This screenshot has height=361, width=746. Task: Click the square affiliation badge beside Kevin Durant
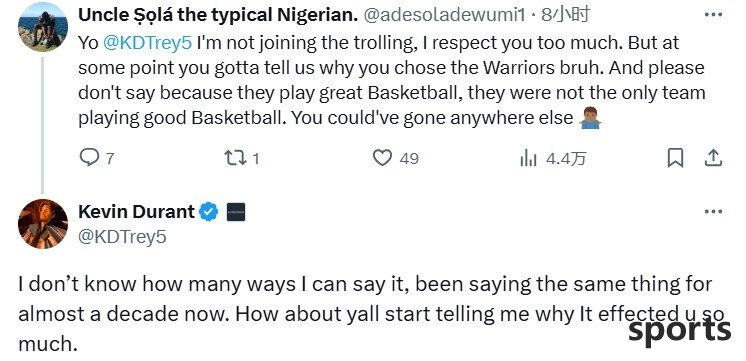236,212
